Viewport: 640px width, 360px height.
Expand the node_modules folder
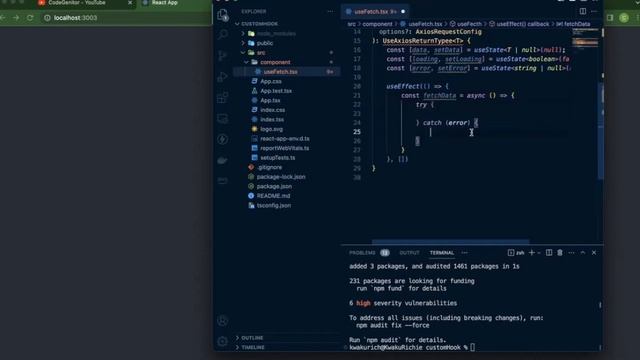click(244, 33)
